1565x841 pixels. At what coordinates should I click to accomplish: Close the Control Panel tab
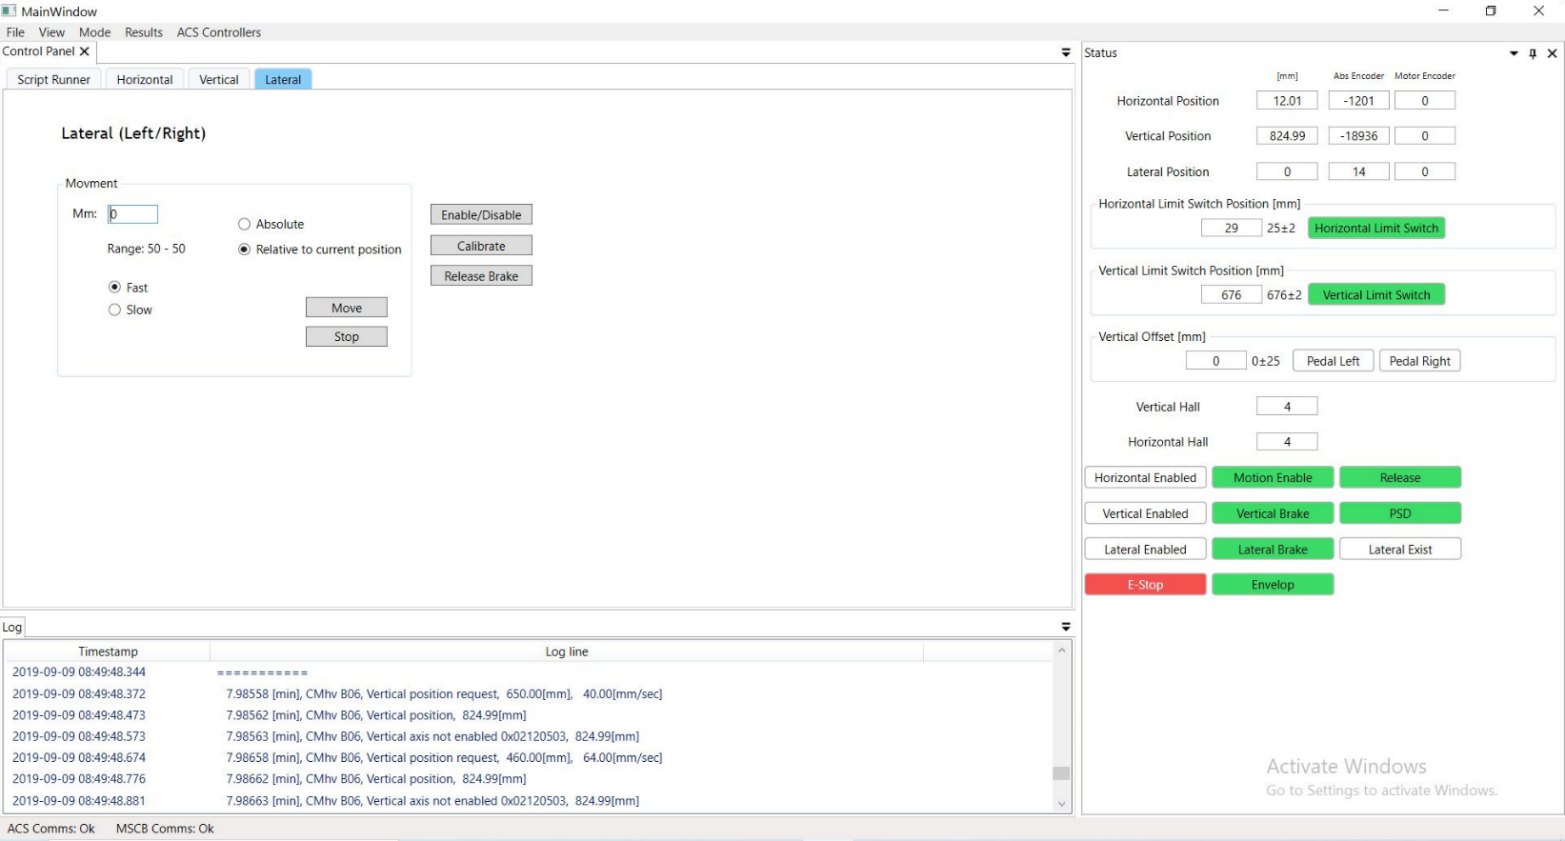click(x=85, y=52)
